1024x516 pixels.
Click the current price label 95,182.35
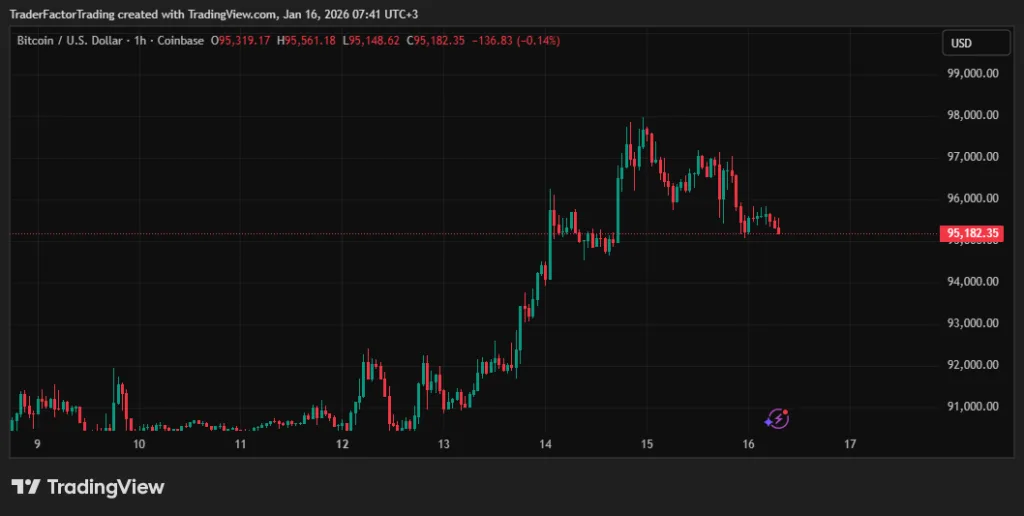coord(972,234)
